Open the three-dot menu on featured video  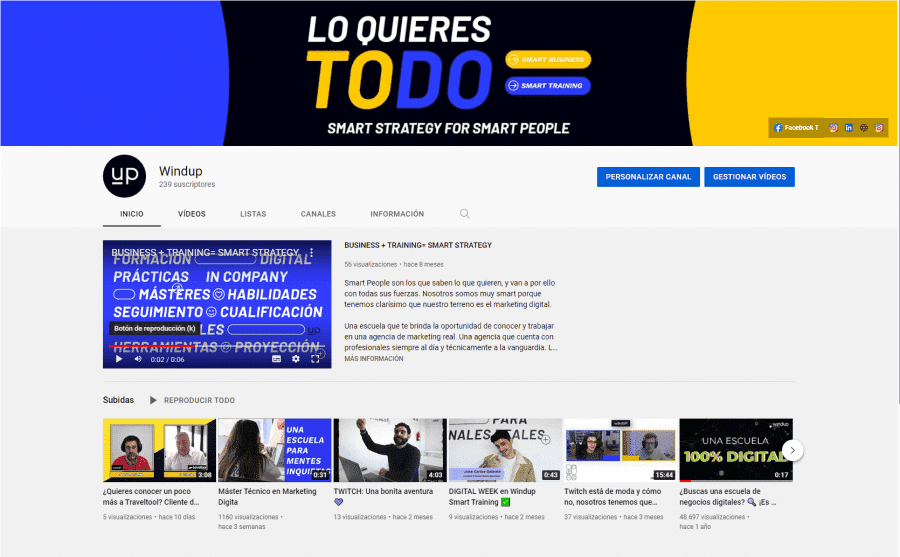[x=312, y=253]
